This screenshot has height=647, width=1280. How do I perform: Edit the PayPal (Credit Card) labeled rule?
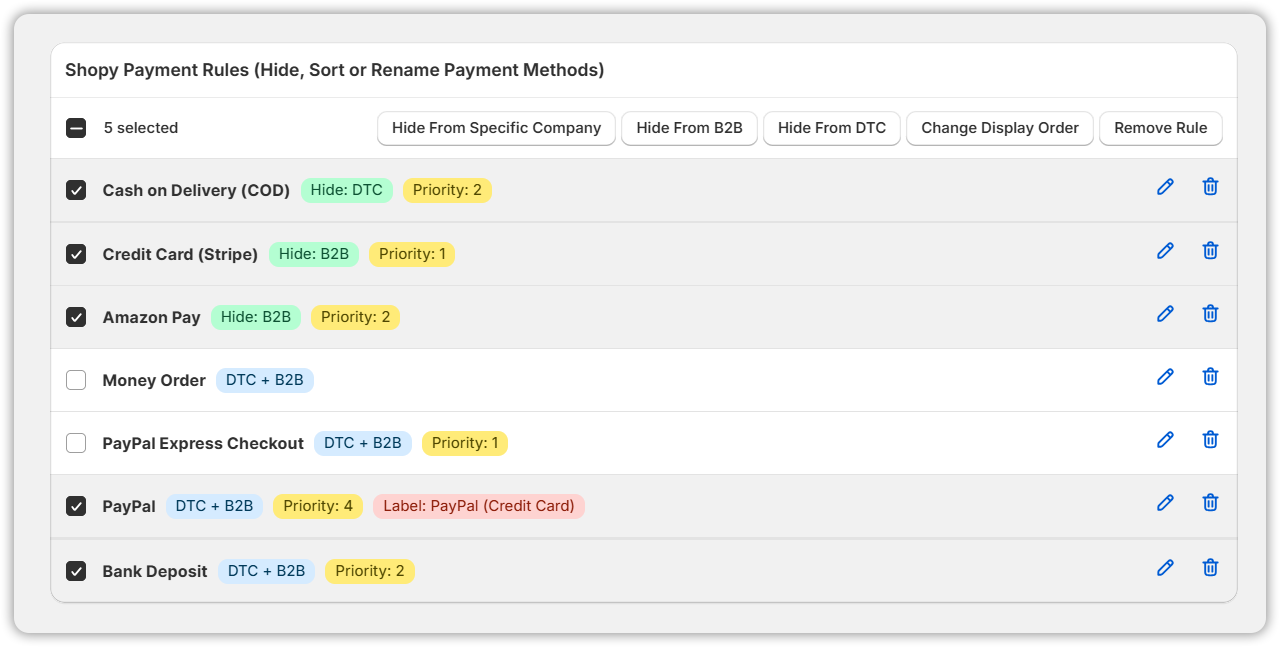click(x=1165, y=502)
